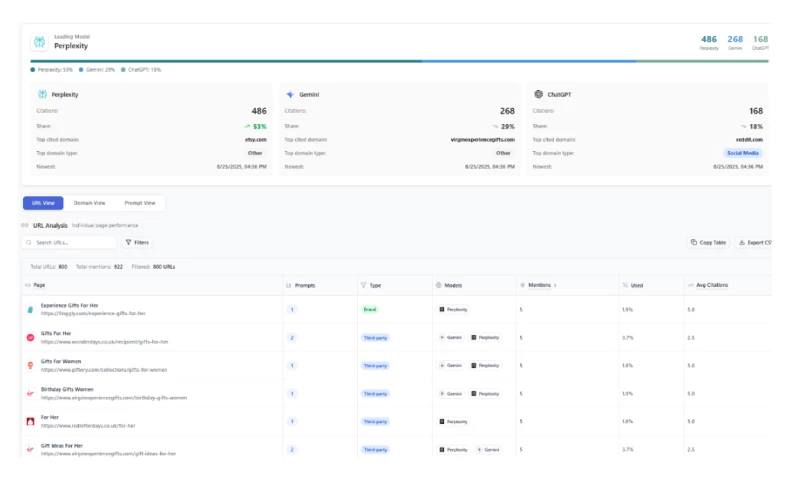This screenshot has width=800, height=480.
Task: Sort by the Mentions column header
Action: (539, 286)
